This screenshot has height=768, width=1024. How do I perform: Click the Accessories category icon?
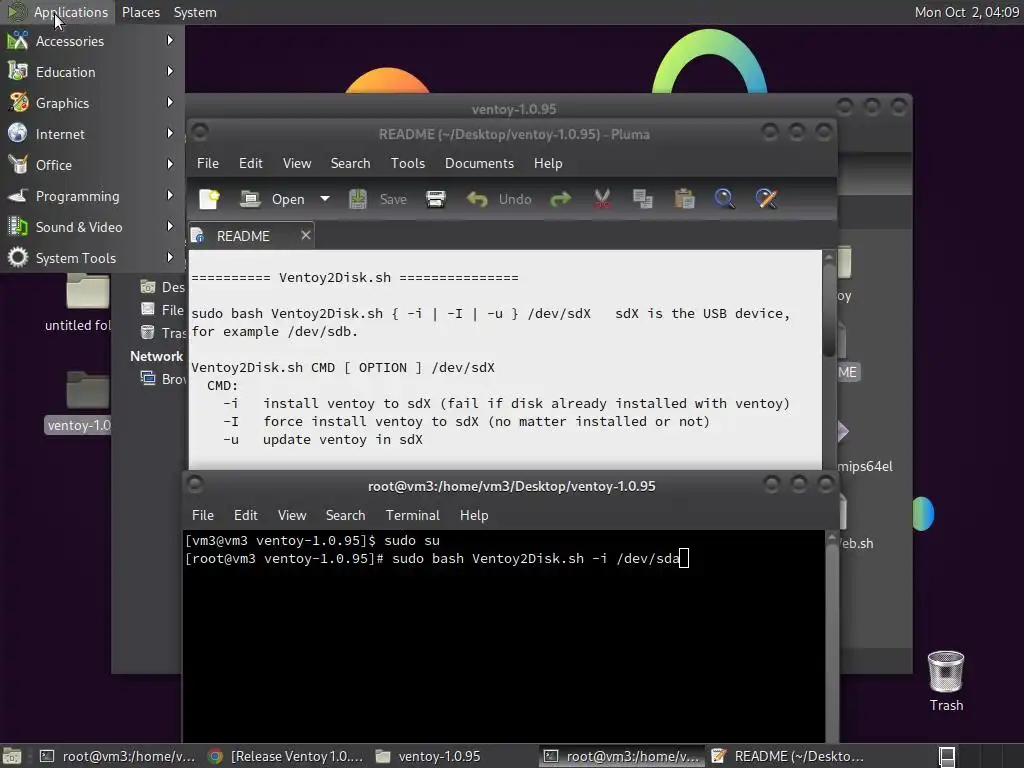18,40
